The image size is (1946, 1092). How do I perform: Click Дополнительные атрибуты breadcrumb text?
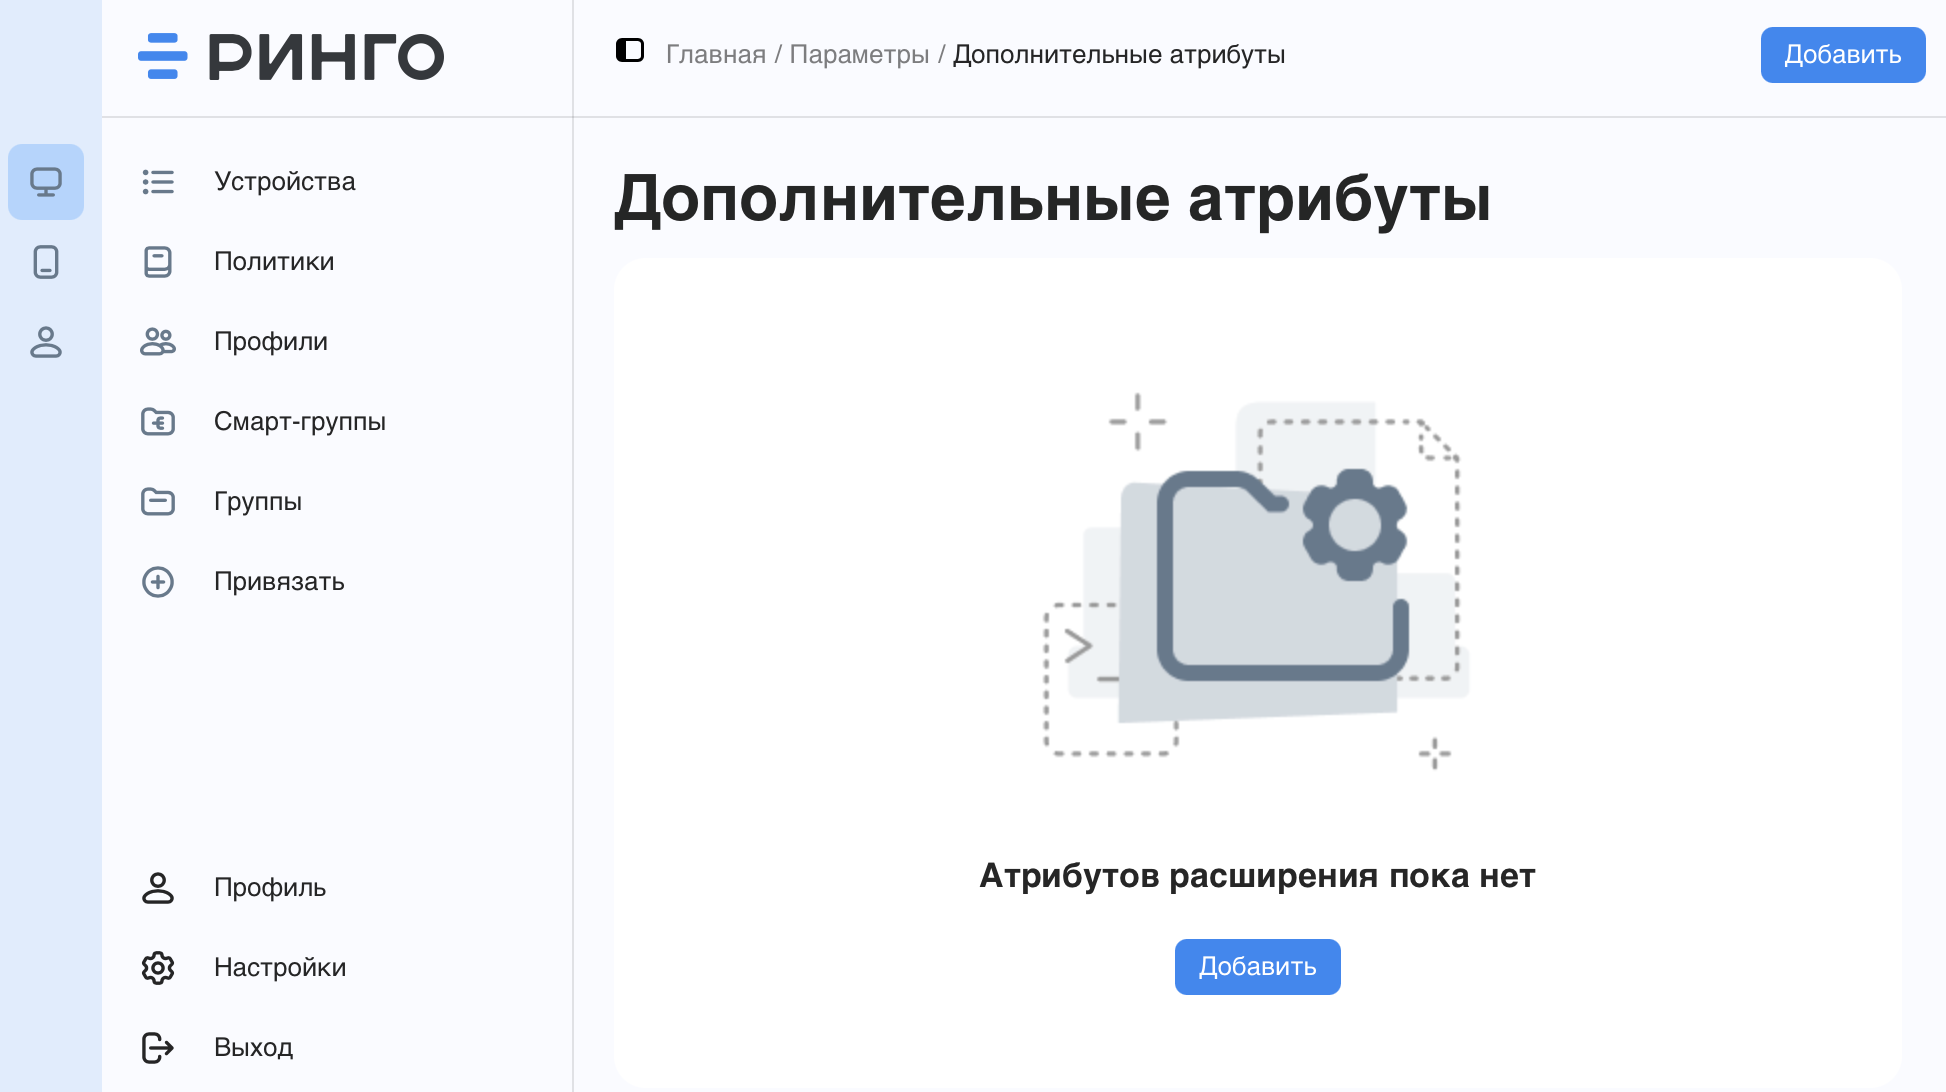point(1119,55)
